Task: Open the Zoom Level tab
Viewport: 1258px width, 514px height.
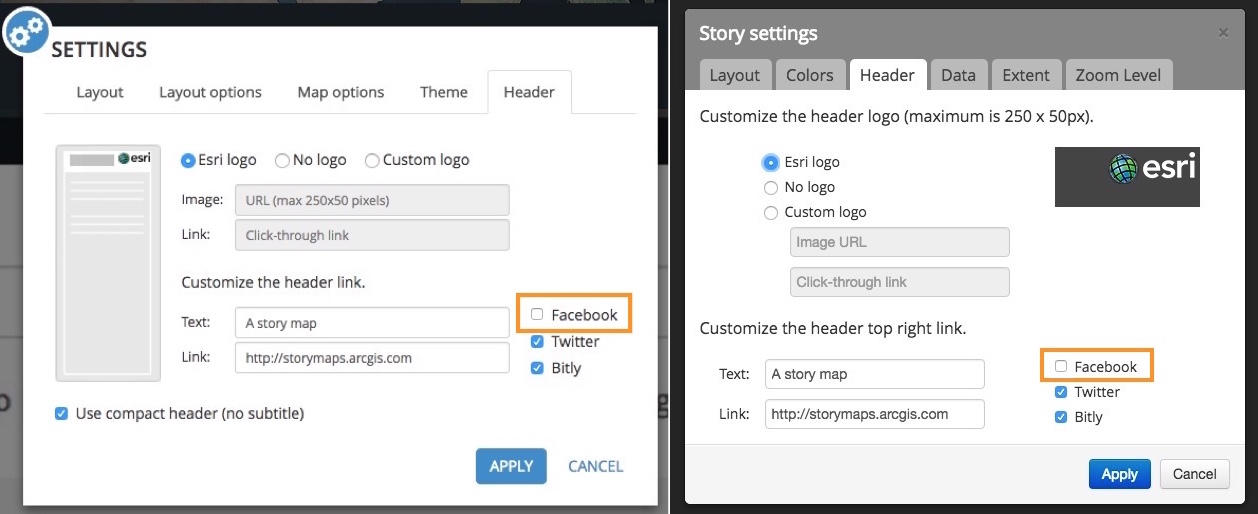Action: click(x=1118, y=75)
